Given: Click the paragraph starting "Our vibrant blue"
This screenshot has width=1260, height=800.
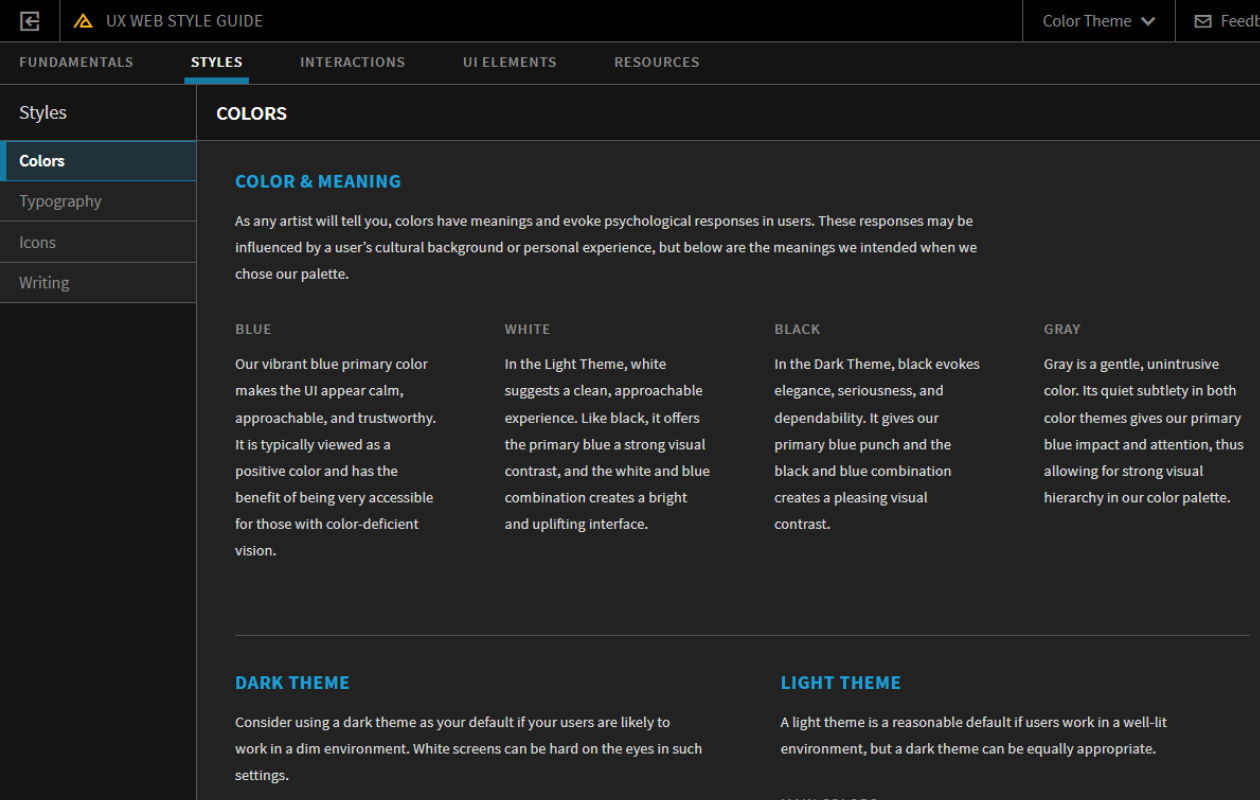Looking at the screenshot, I should point(336,457).
